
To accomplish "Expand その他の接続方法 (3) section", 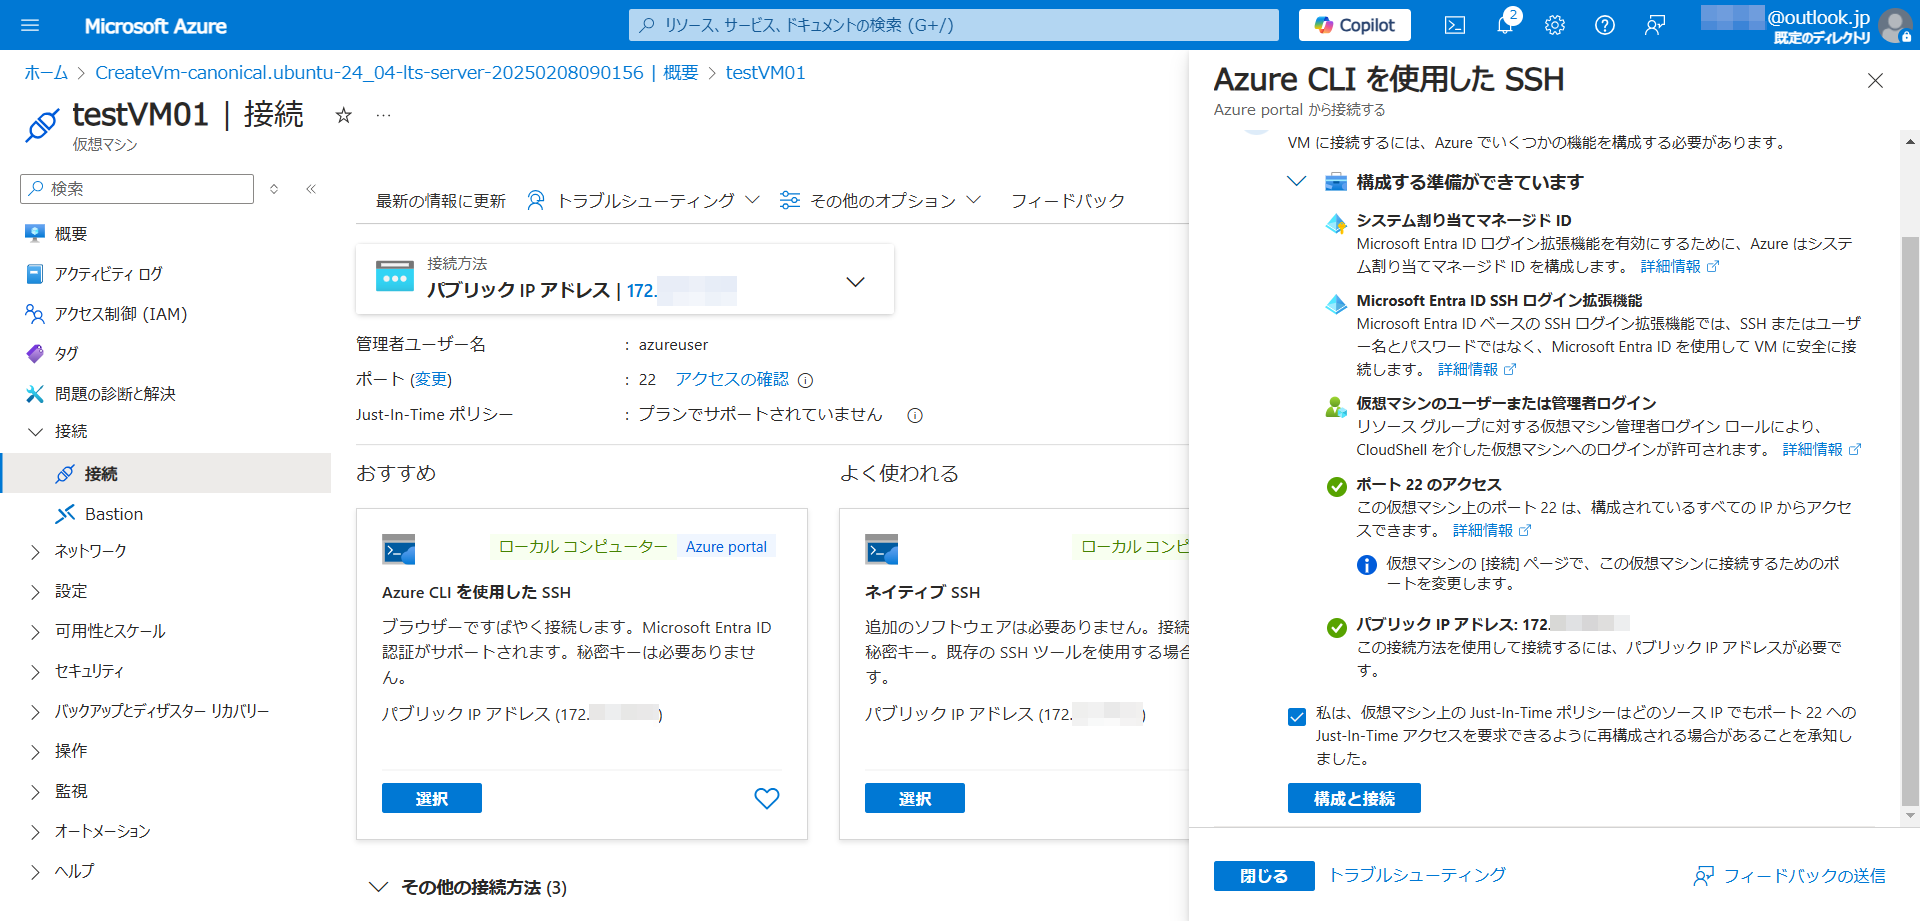I will click(x=378, y=887).
